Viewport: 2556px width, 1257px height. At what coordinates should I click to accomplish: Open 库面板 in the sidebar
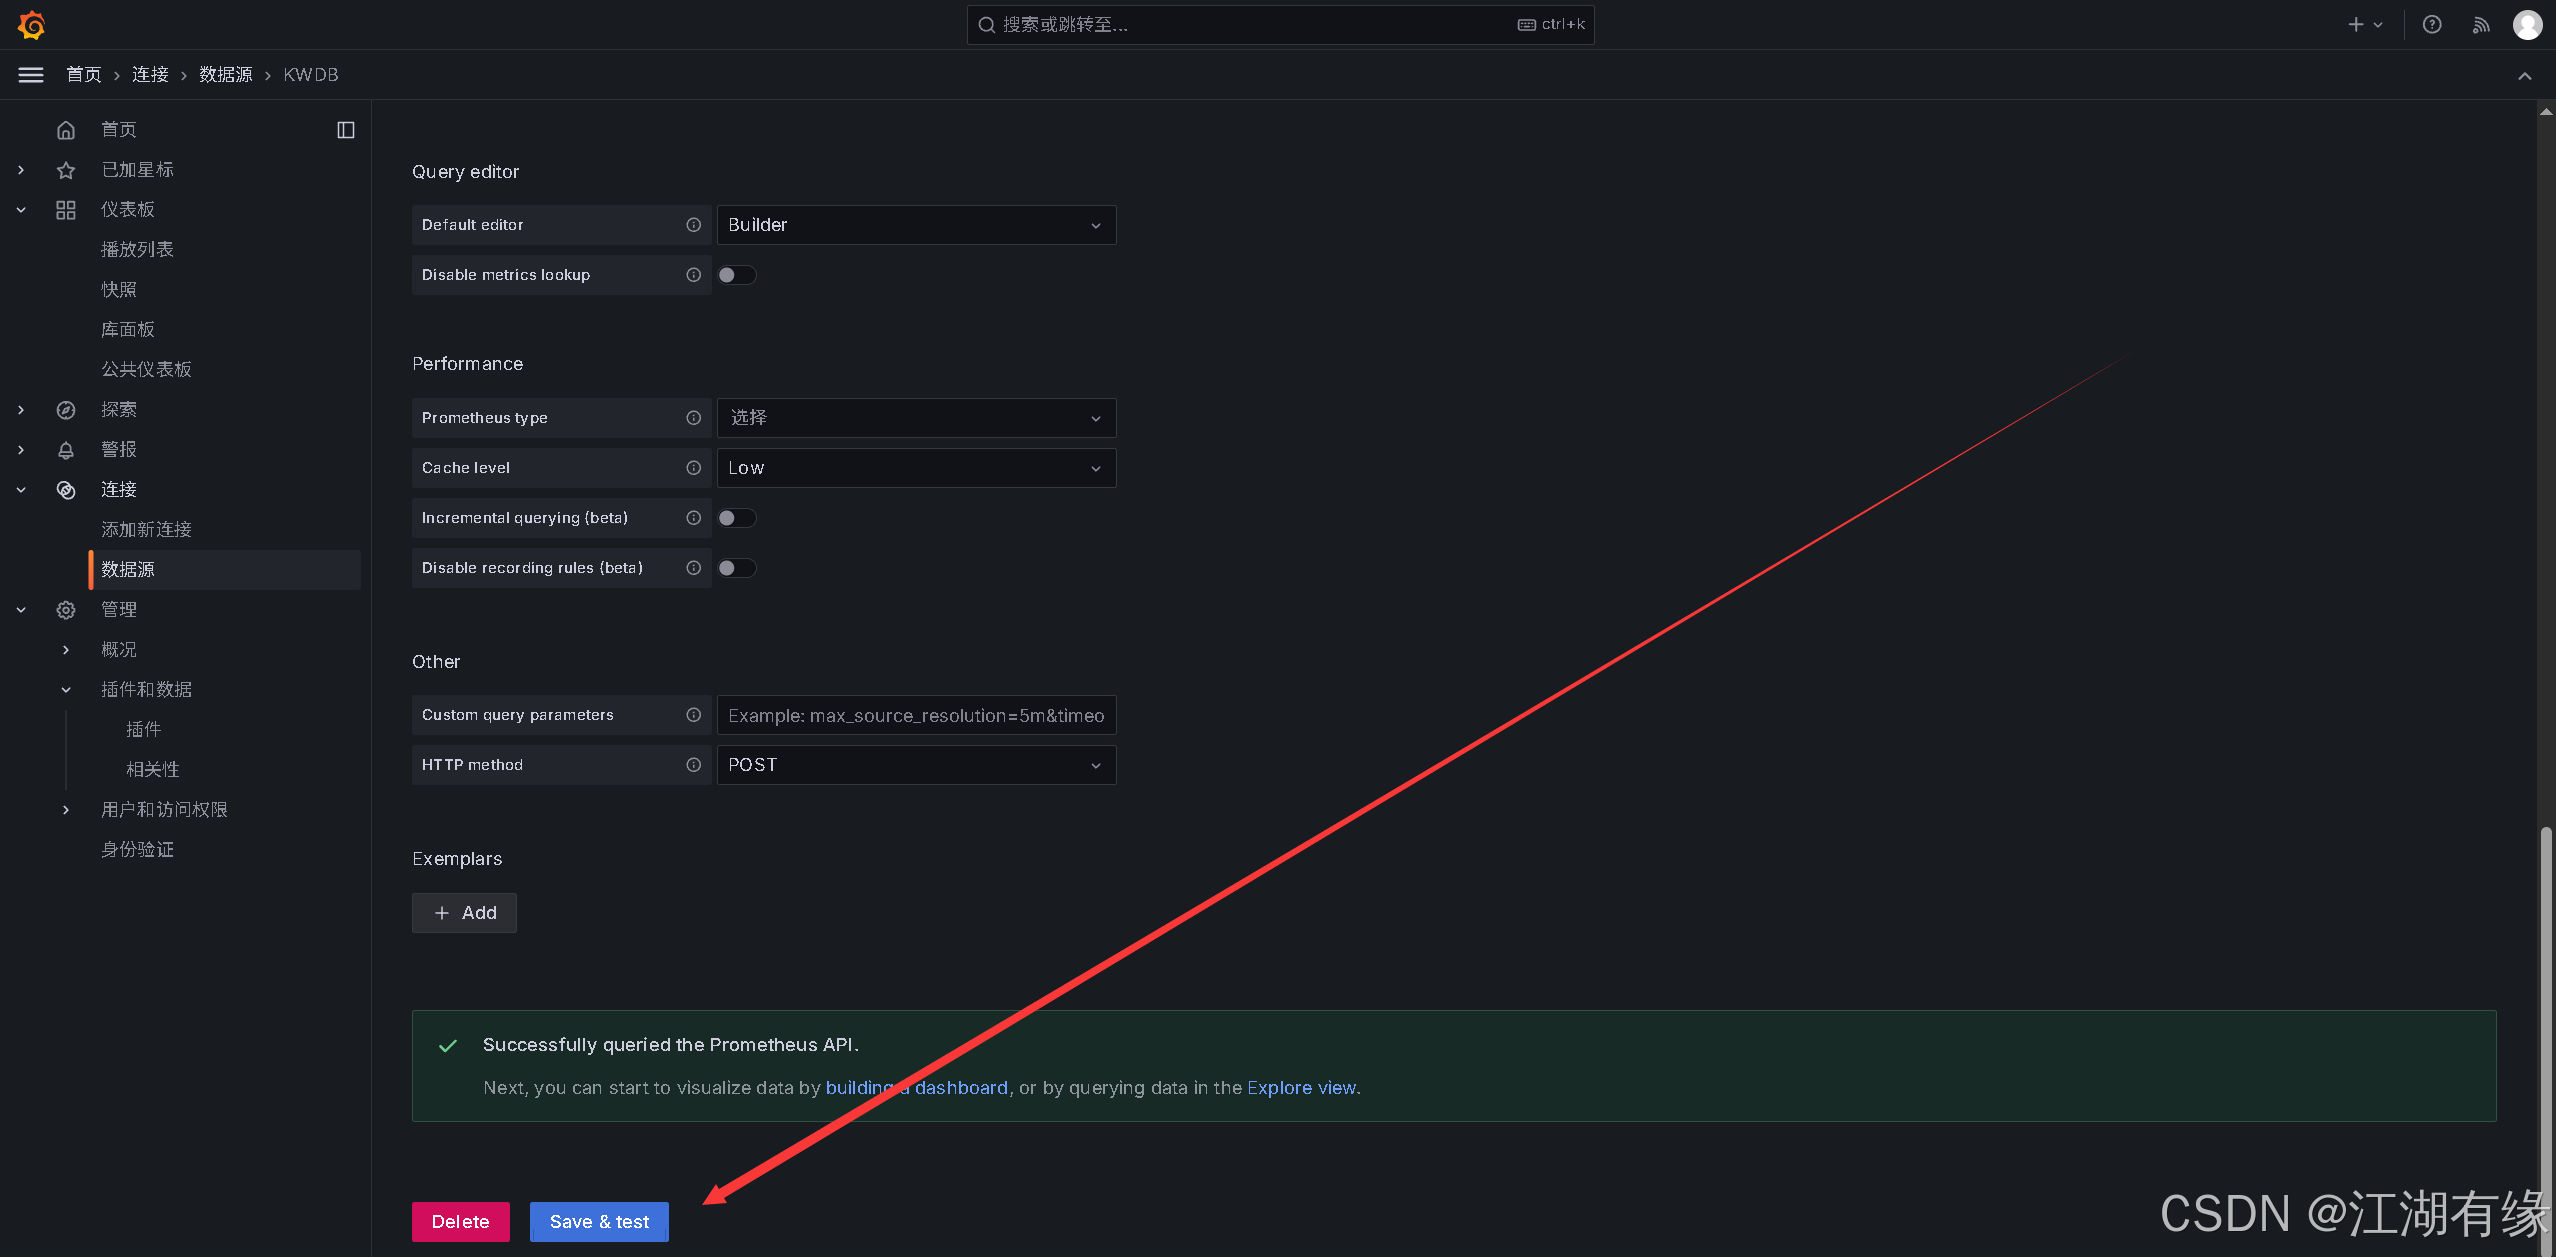pos(128,330)
